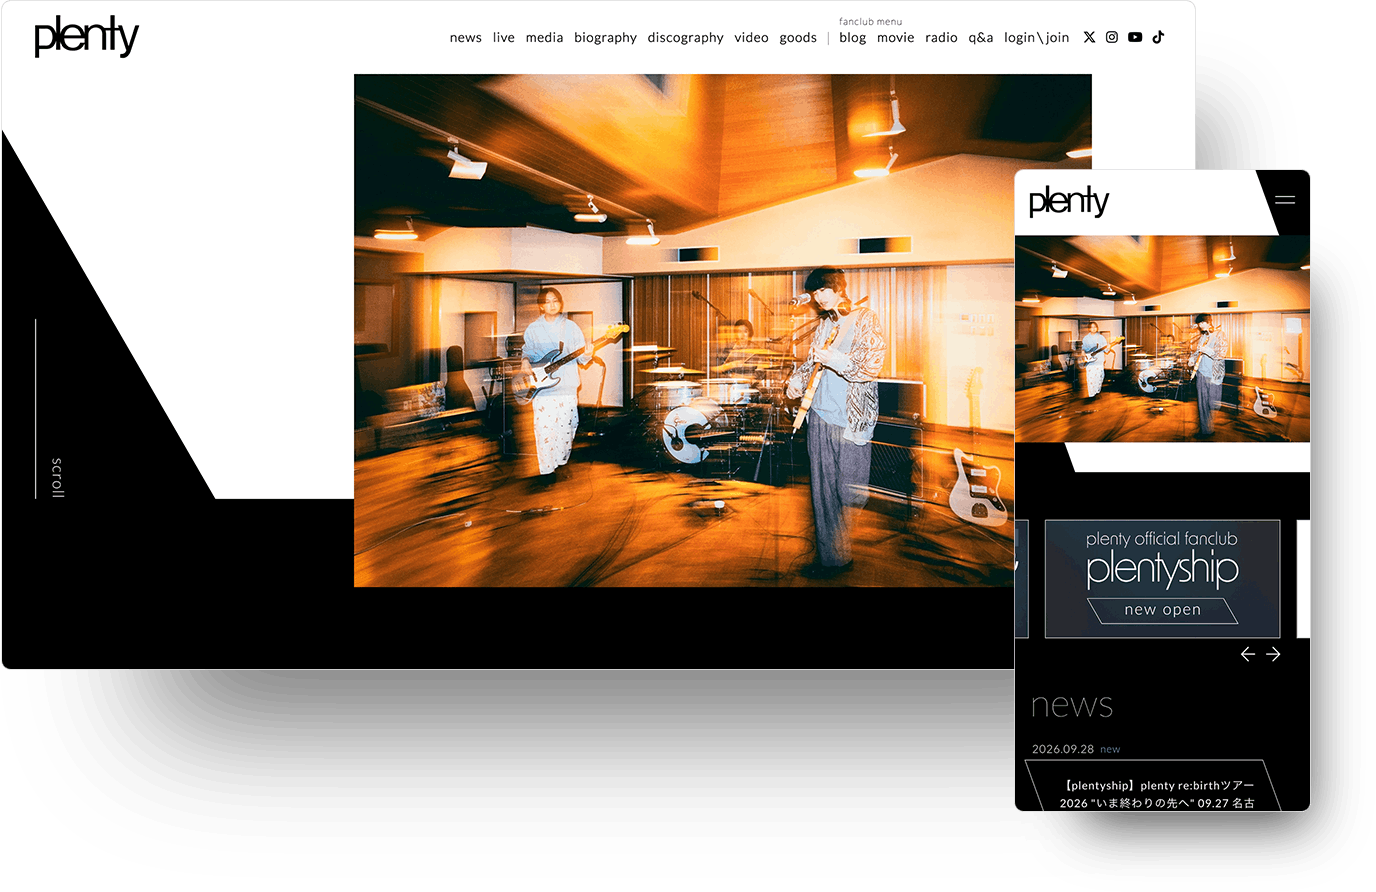The width and height of the screenshot is (1376, 892).
Task: Open the fanclub movie link
Action: pos(895,38)
